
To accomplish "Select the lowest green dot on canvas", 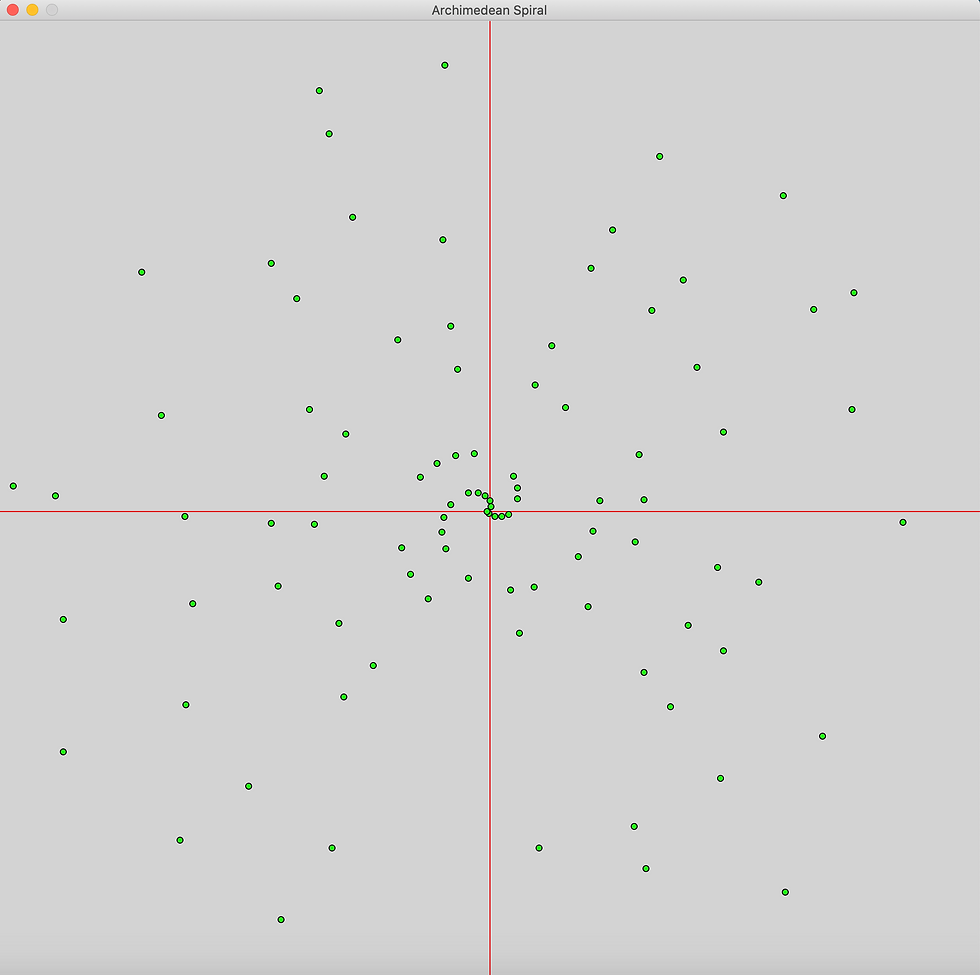I will click(x=281, y=919).
